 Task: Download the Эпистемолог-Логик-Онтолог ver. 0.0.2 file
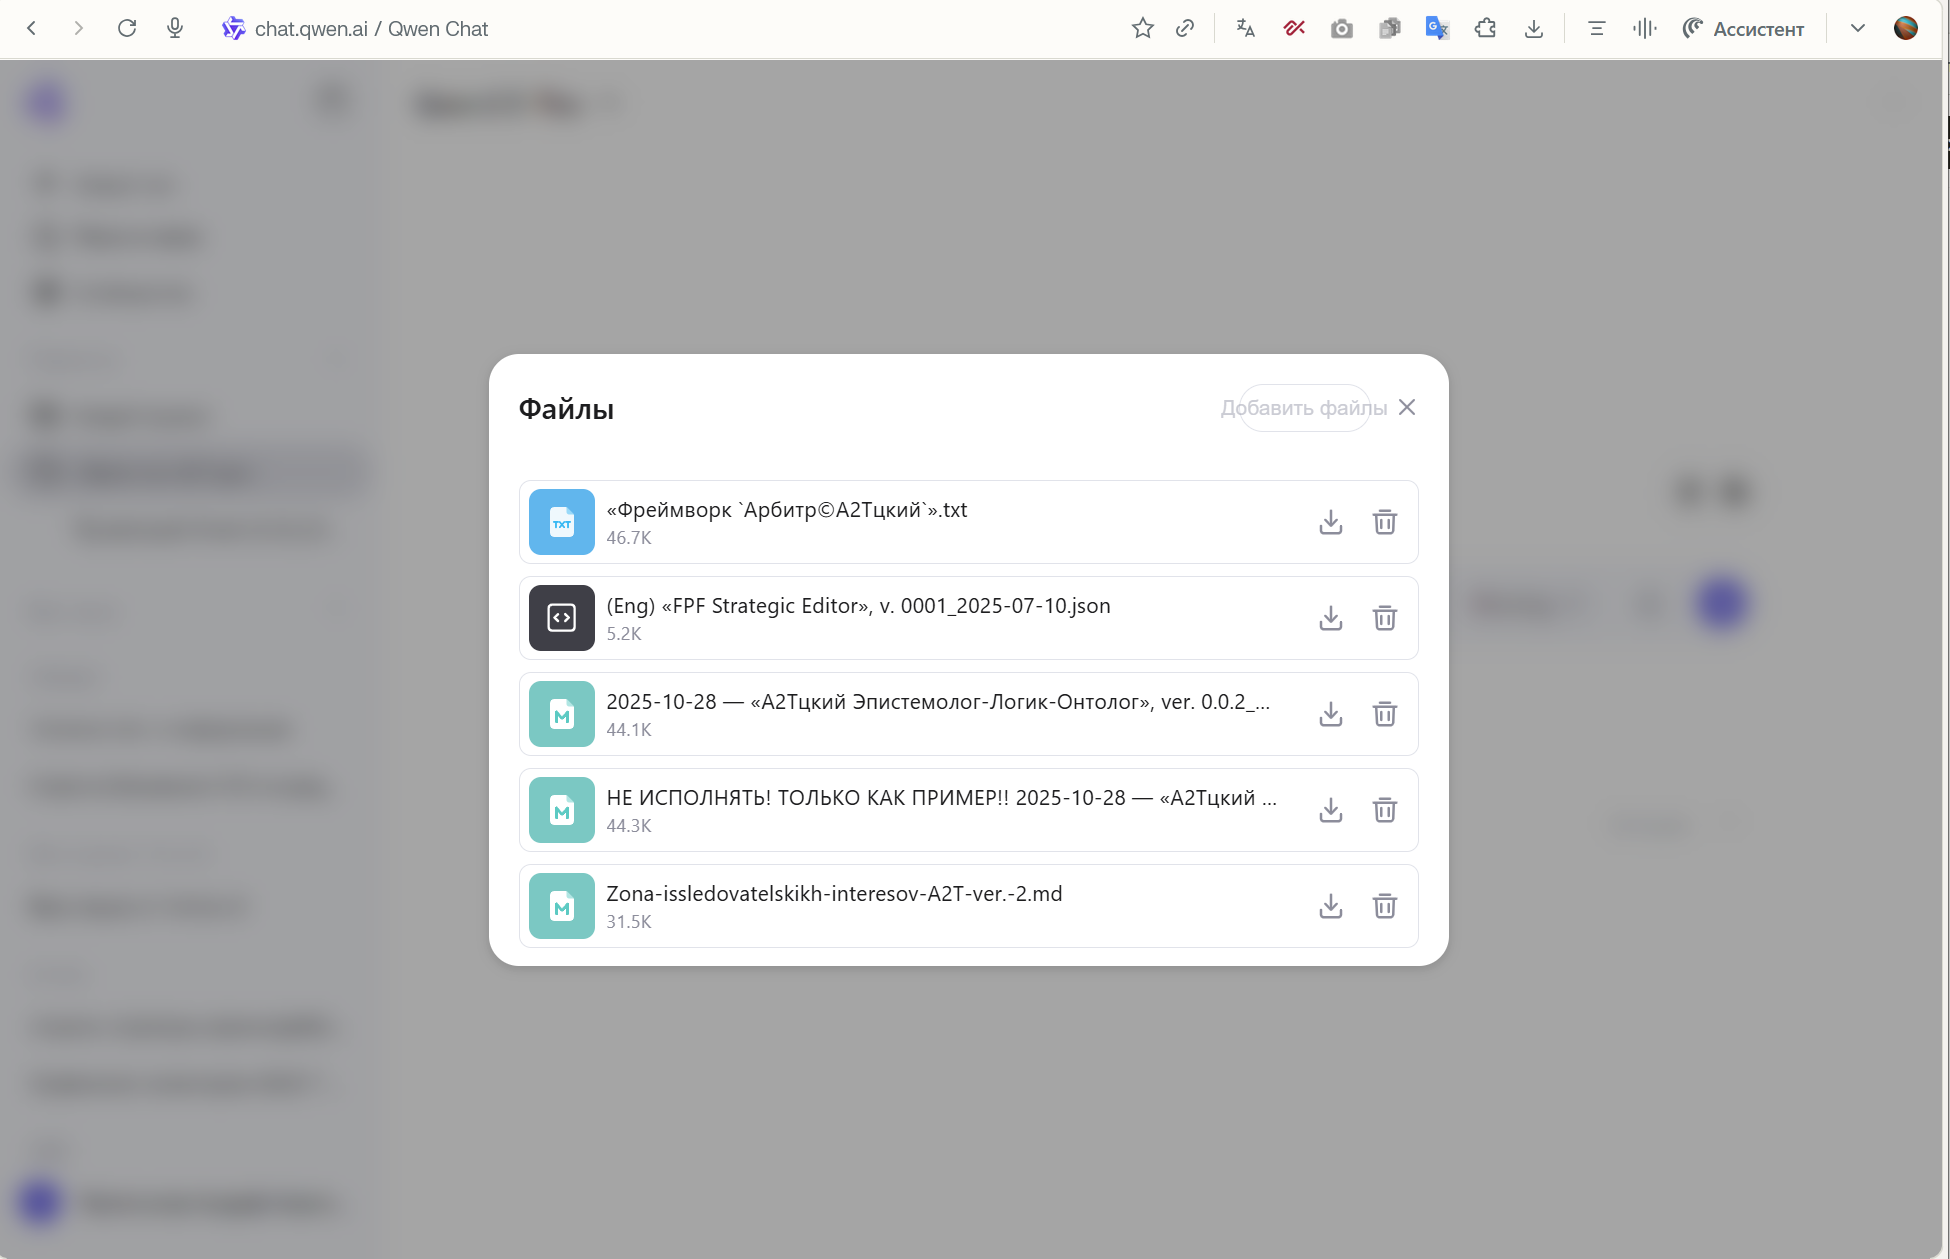1330,714
